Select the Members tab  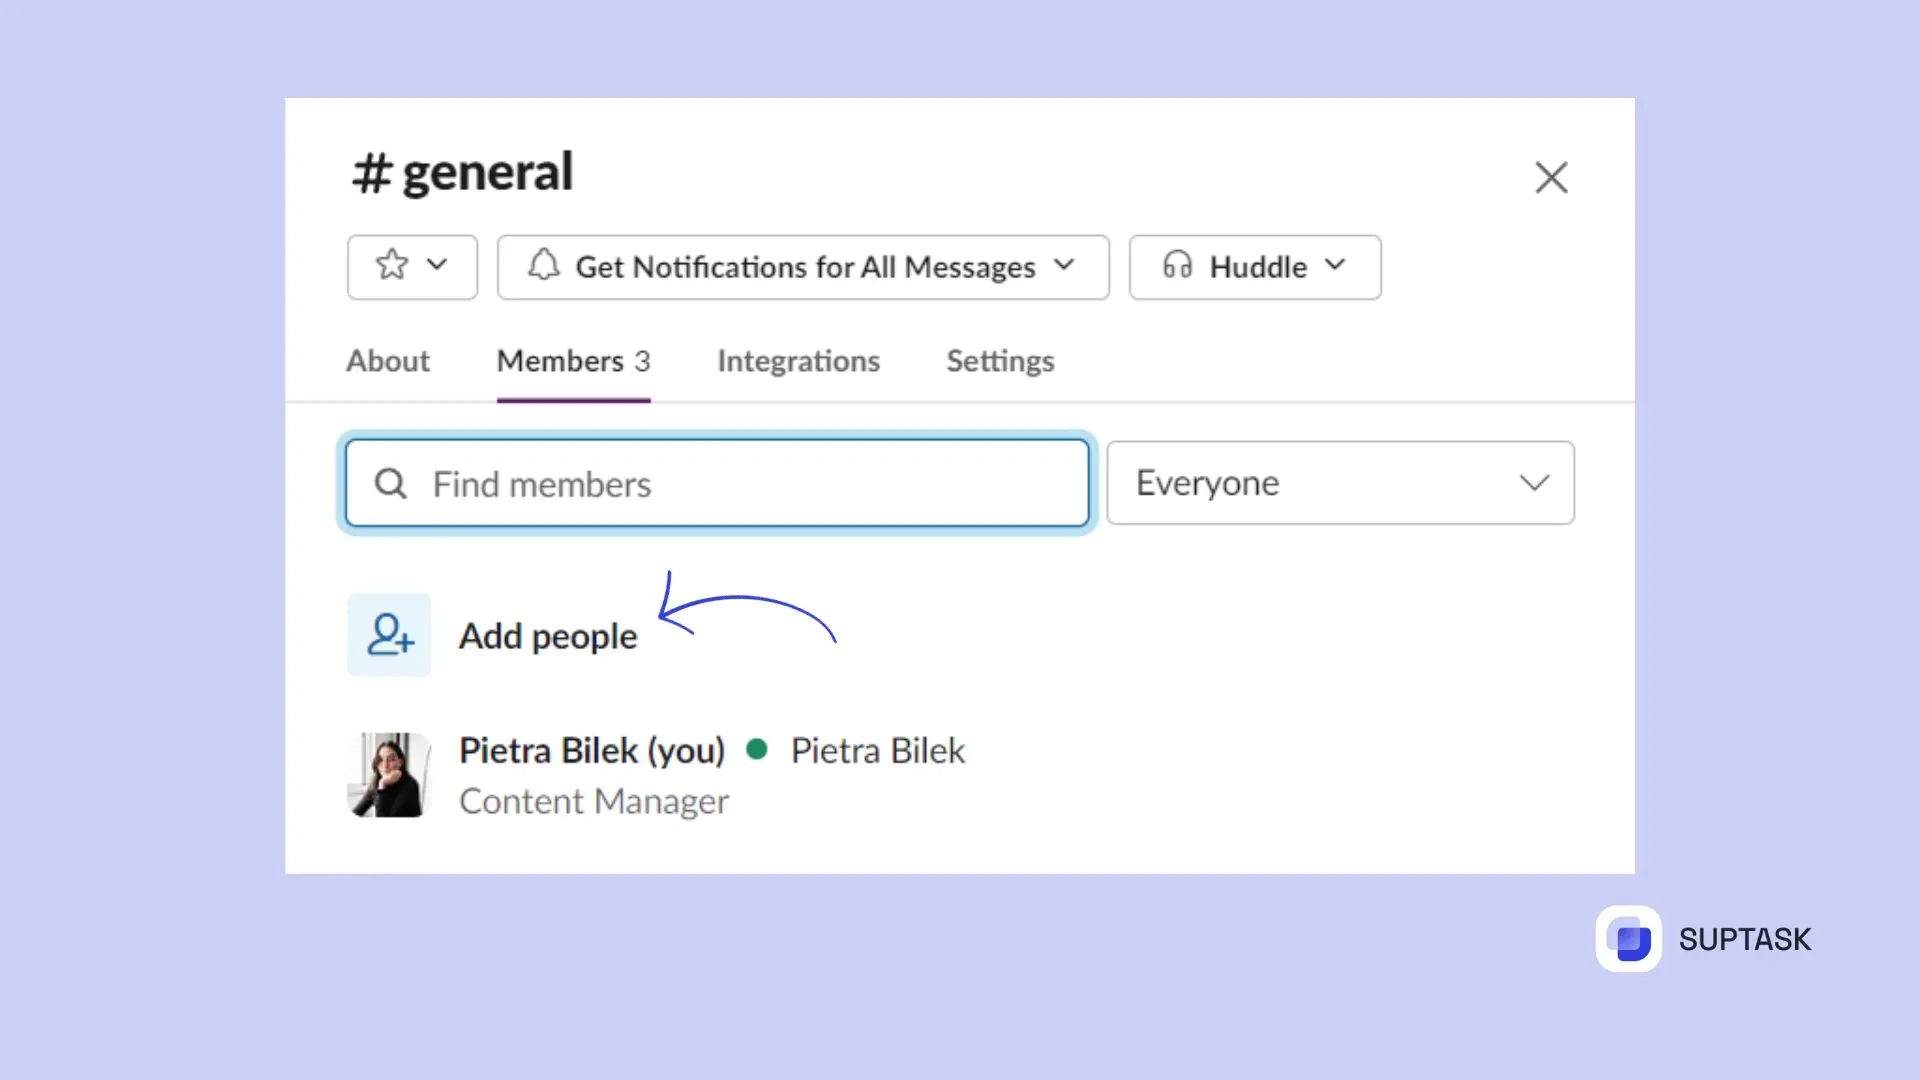[x=572, y=361]
